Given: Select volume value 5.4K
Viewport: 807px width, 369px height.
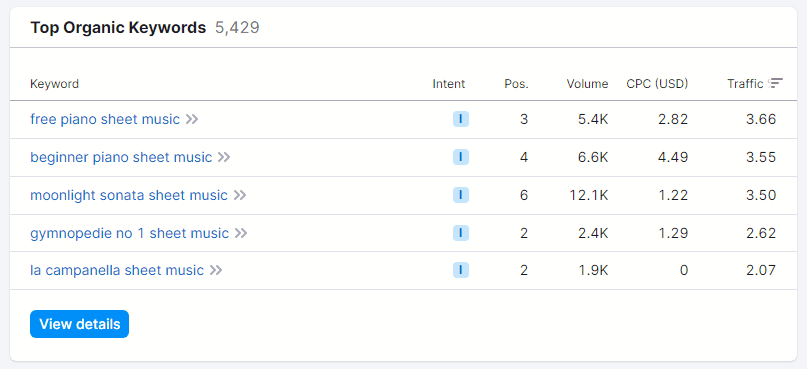Looking at the screenshot, I should (592, 119).
